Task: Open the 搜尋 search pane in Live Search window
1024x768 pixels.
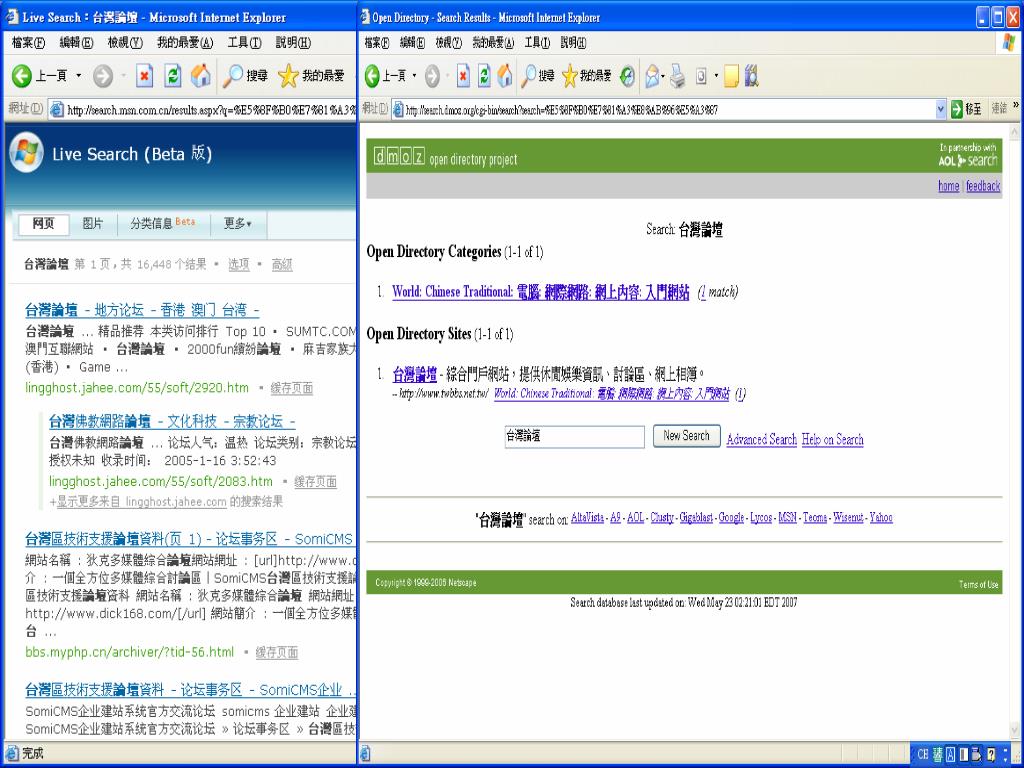Action: pyautogui.click(x=245, y=76)
